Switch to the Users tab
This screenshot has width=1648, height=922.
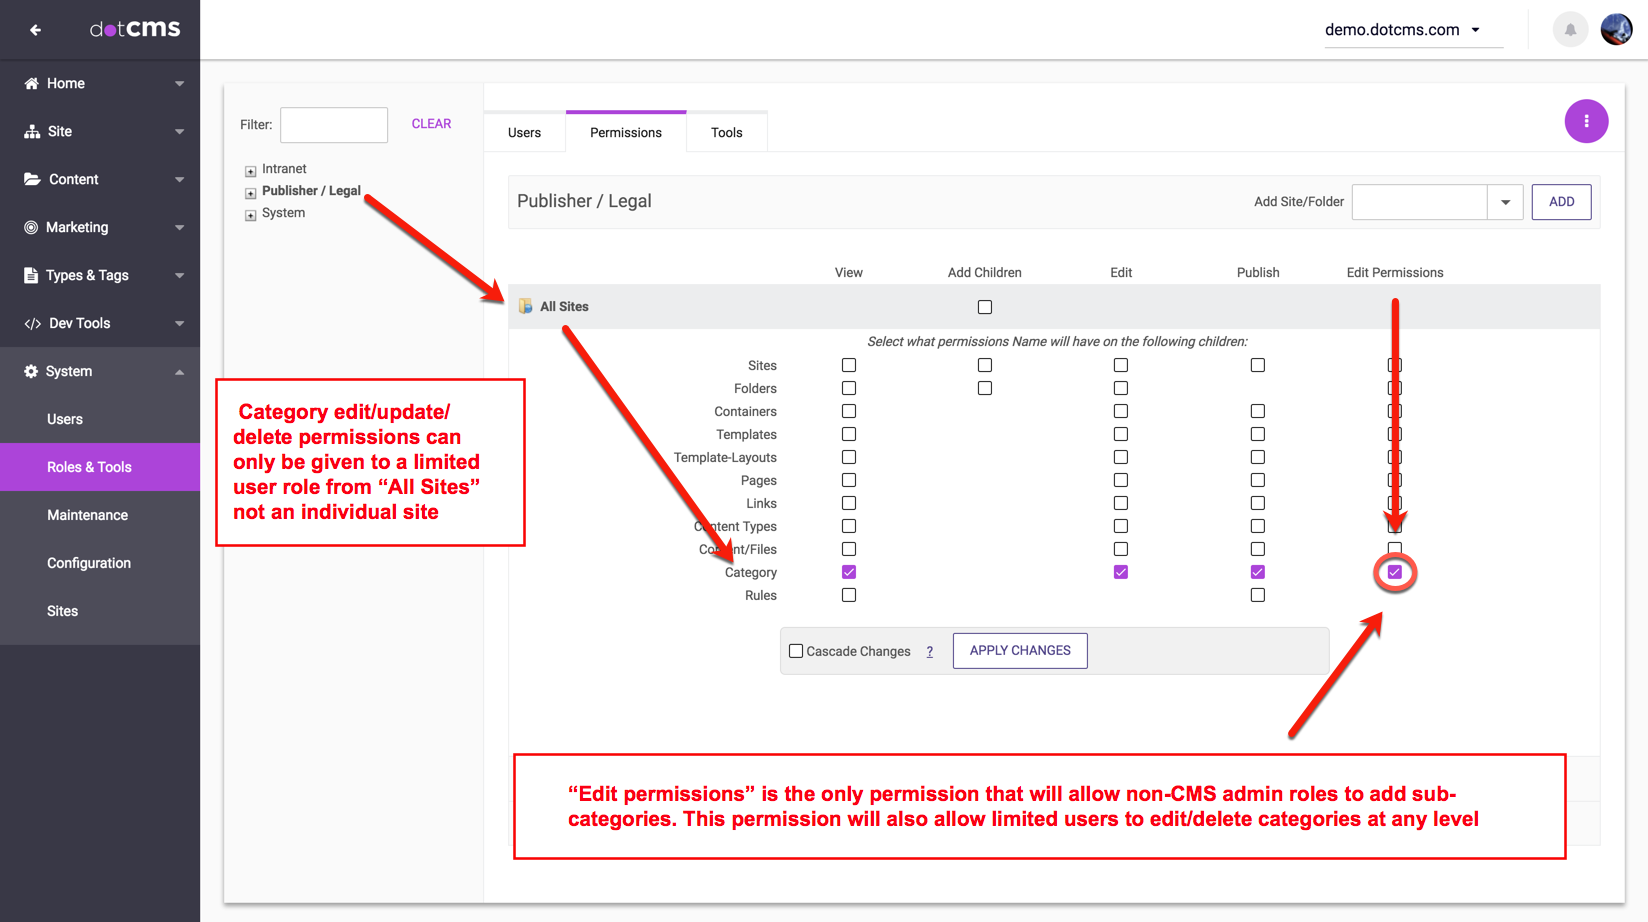(524, 133)
